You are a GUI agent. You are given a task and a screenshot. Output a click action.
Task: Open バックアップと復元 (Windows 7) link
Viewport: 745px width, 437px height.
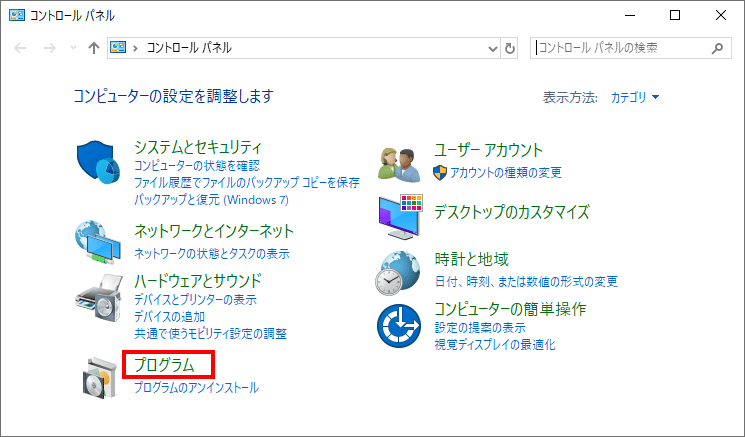[211, 200]
